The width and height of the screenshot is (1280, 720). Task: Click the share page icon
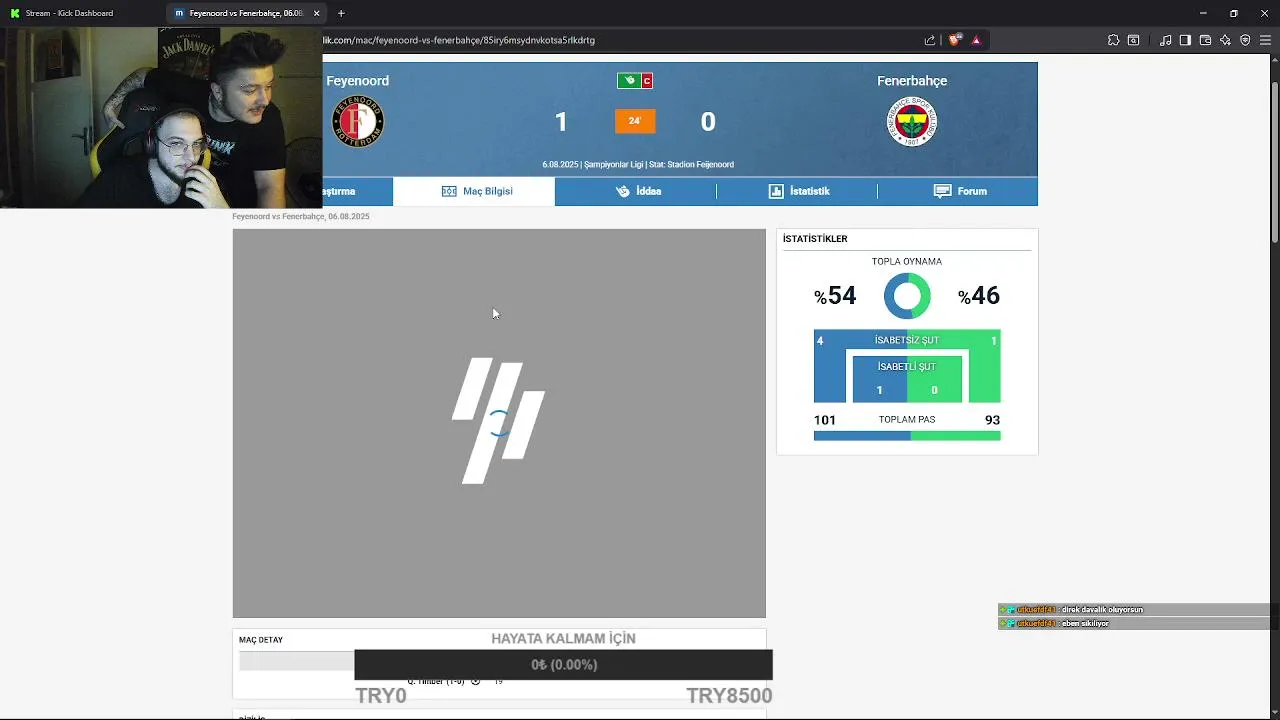930,40
